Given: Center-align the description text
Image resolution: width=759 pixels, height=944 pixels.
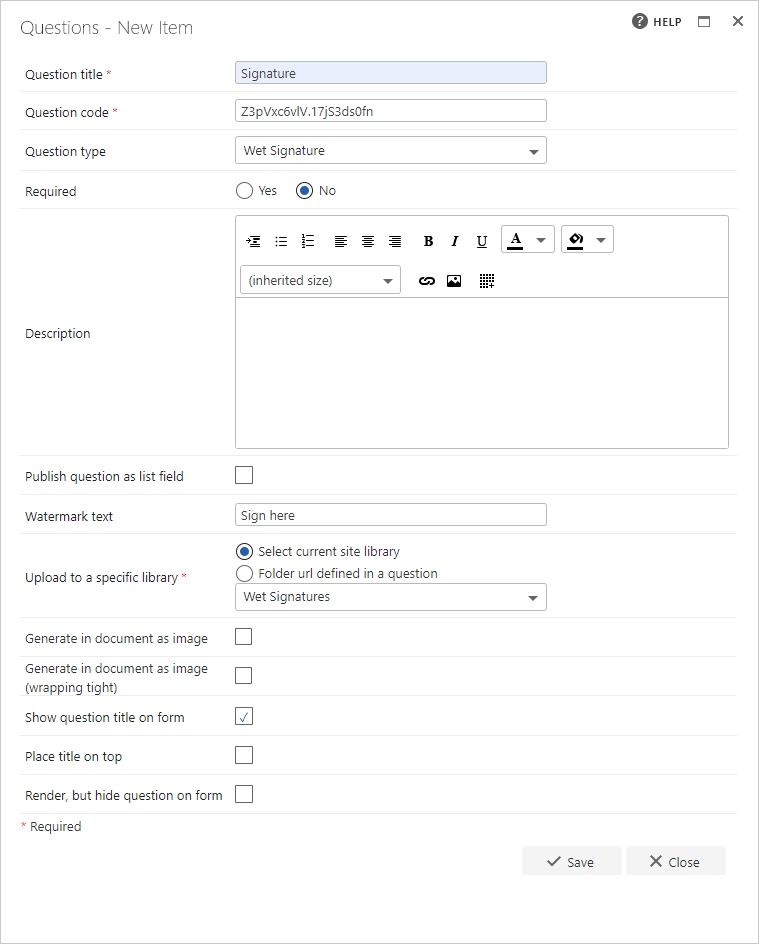Looking at the screenshot, I should point(368,241).
